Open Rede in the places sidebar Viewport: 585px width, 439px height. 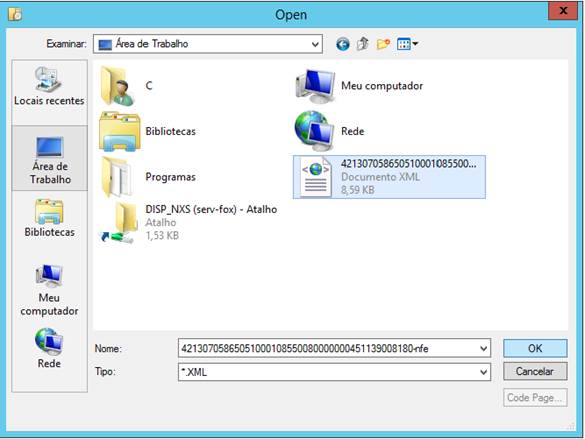tap(49, 348)
